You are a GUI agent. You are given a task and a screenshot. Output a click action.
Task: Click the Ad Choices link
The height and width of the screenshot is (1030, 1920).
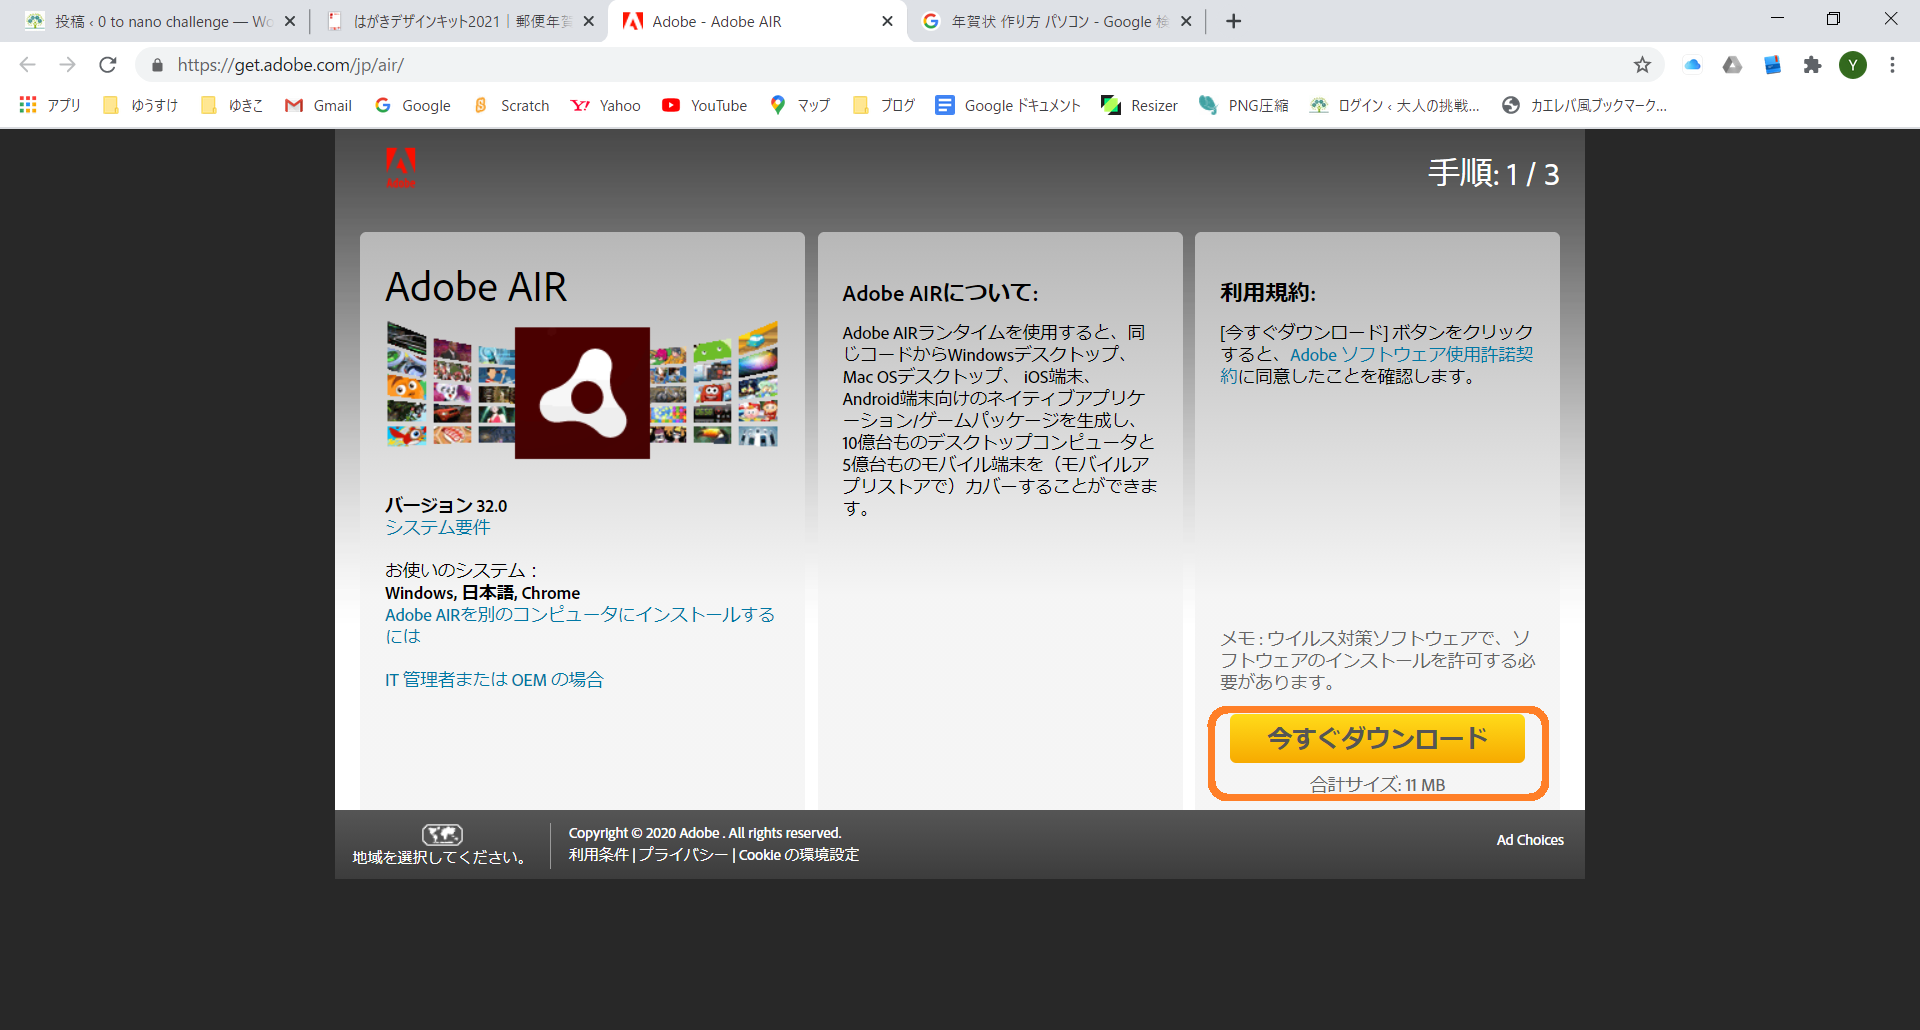(1530, 840)
